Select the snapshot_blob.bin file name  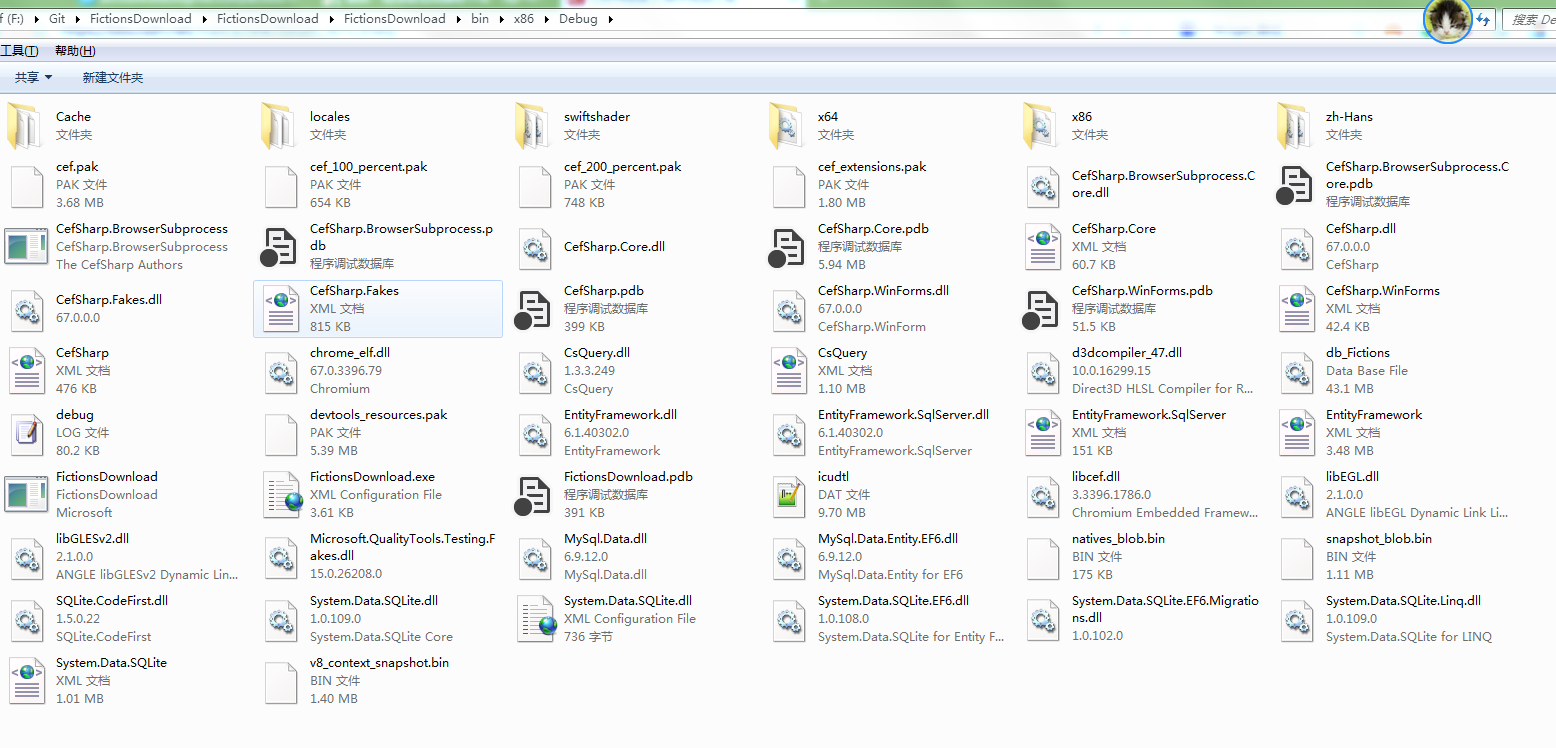(1379, 538)
